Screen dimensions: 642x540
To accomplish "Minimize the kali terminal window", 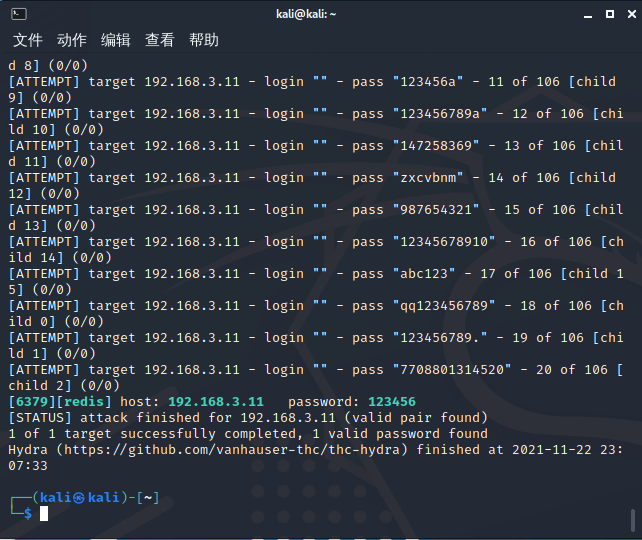I will click(x=588, y=15).
